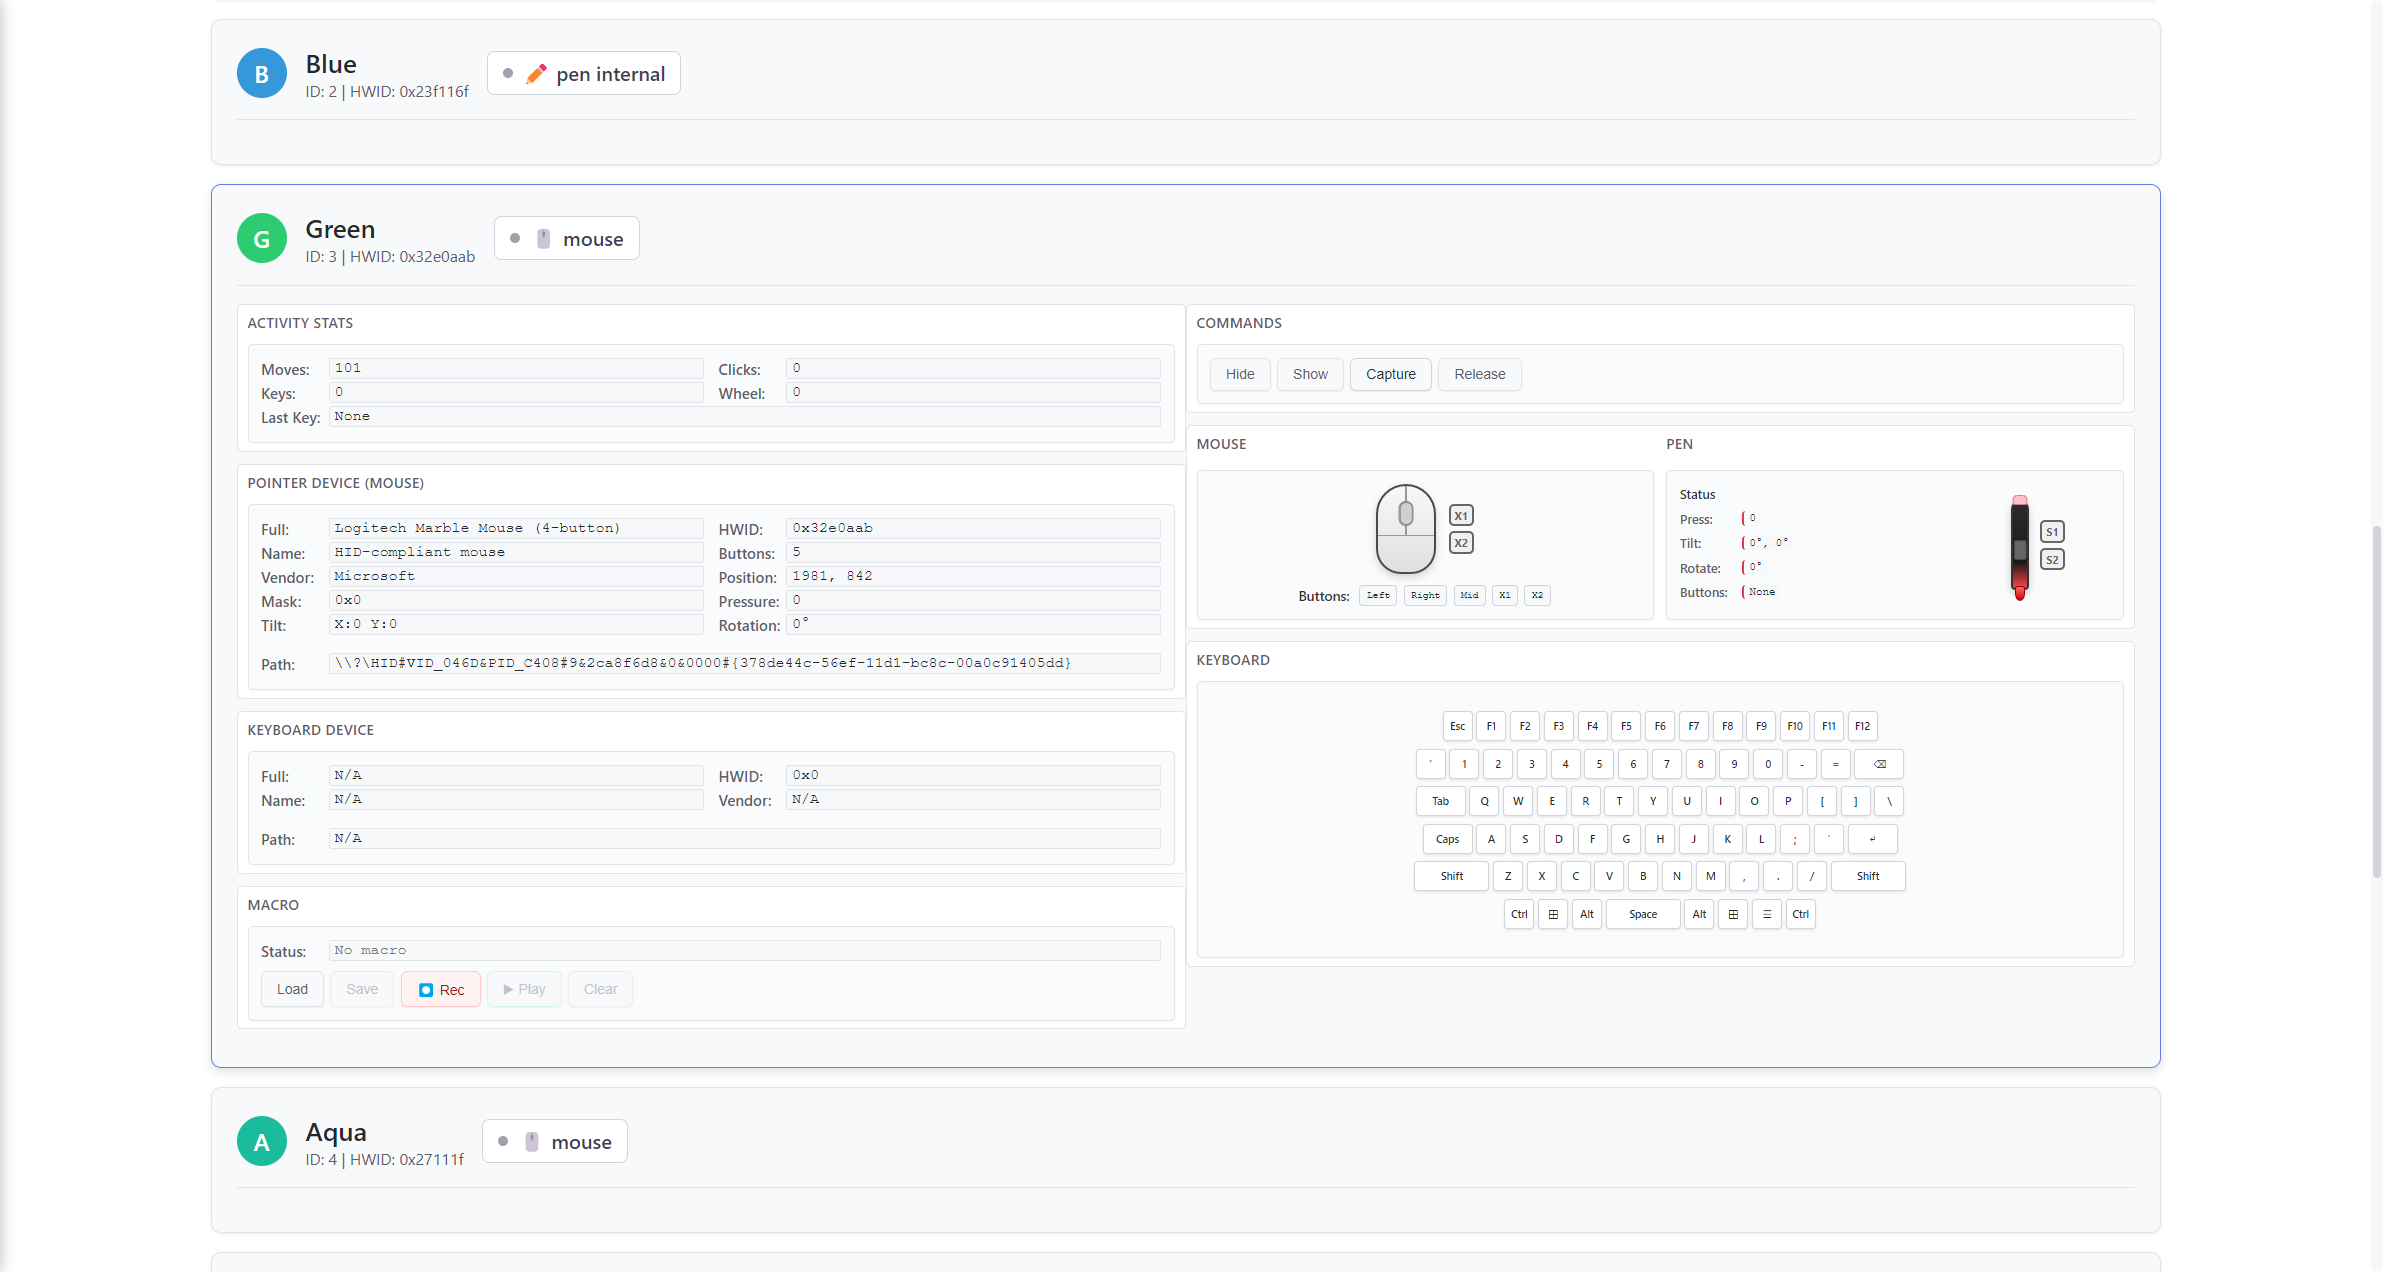The width and height of the screenshot is (2383, 1272).
Task: Toggle the Left mouse button indicator
Action: (1378, 595)
